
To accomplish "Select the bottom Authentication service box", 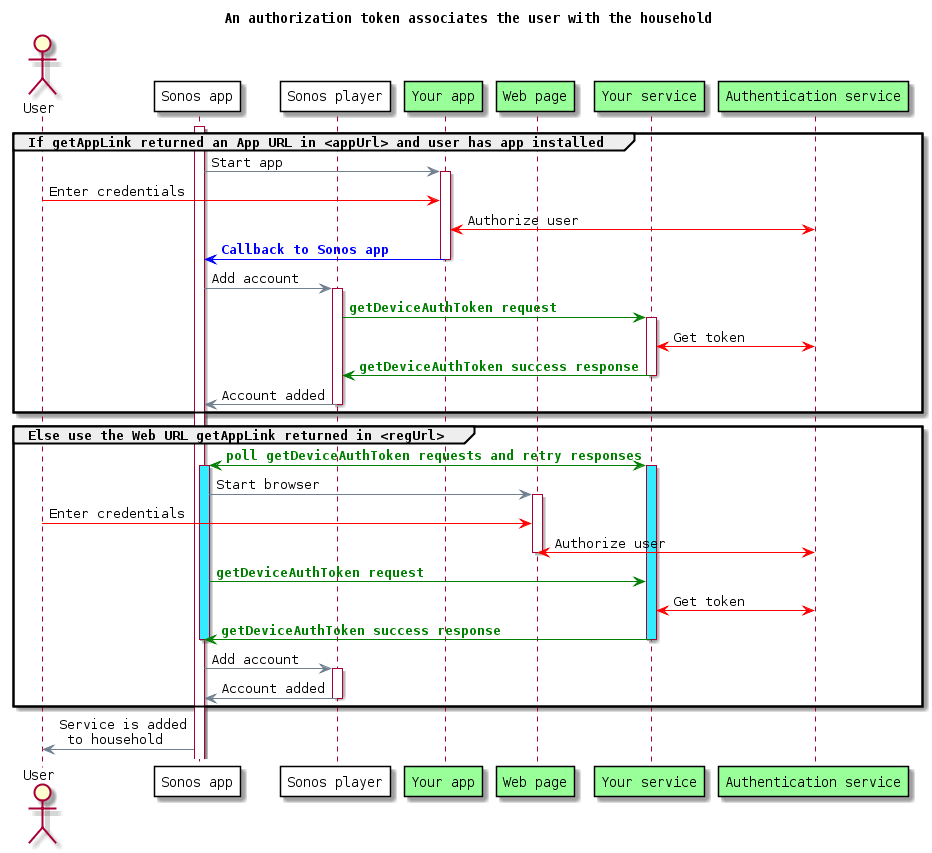I will pyautogui.click(x=813, y=782).
